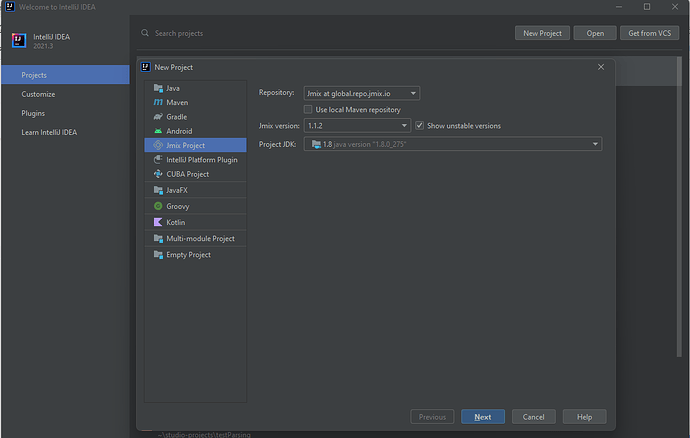Click the Maven 'm' icon
The height and width of the screenshot is (438, 690).
158,102
